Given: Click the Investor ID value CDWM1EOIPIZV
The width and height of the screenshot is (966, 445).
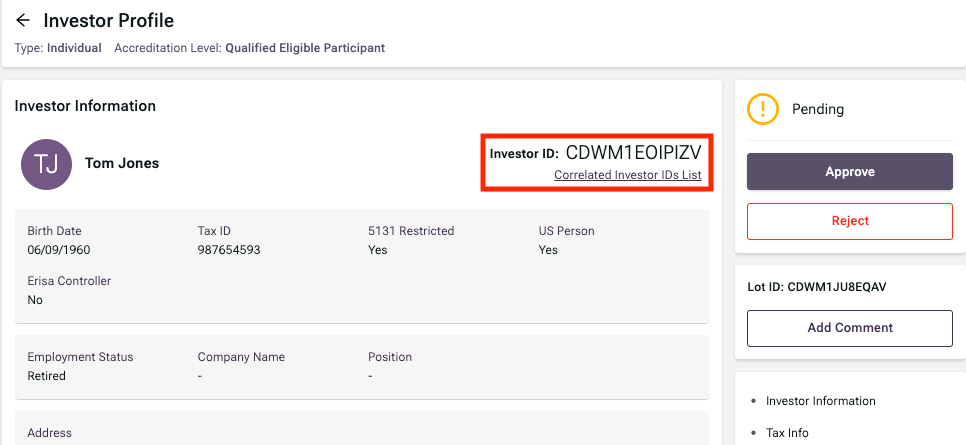Looking at the screenshot, I should 633,153.
